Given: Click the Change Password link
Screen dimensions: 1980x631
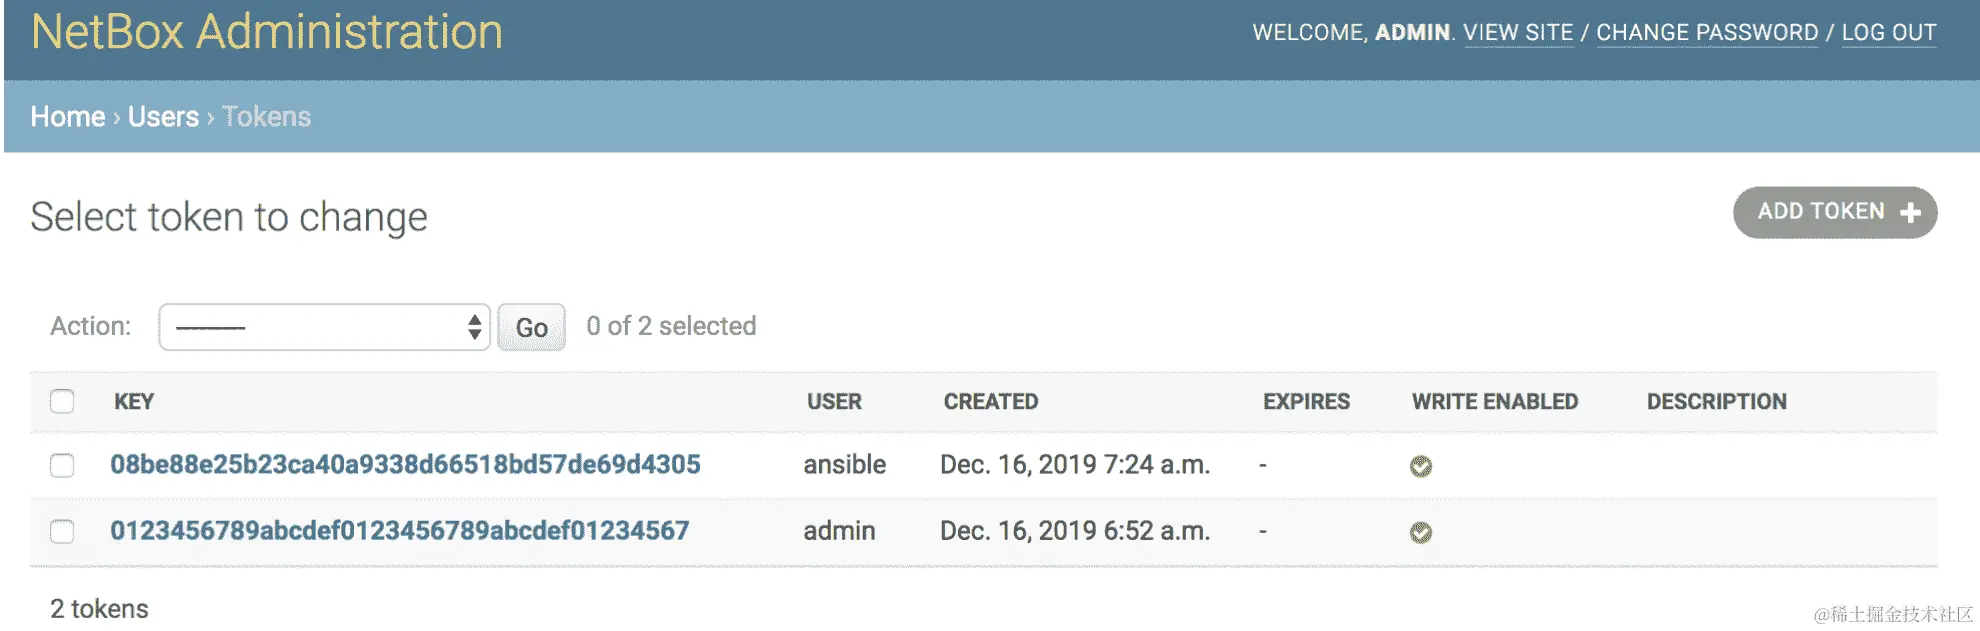Looking at the screenshot, I should [x=1706, y=33].
